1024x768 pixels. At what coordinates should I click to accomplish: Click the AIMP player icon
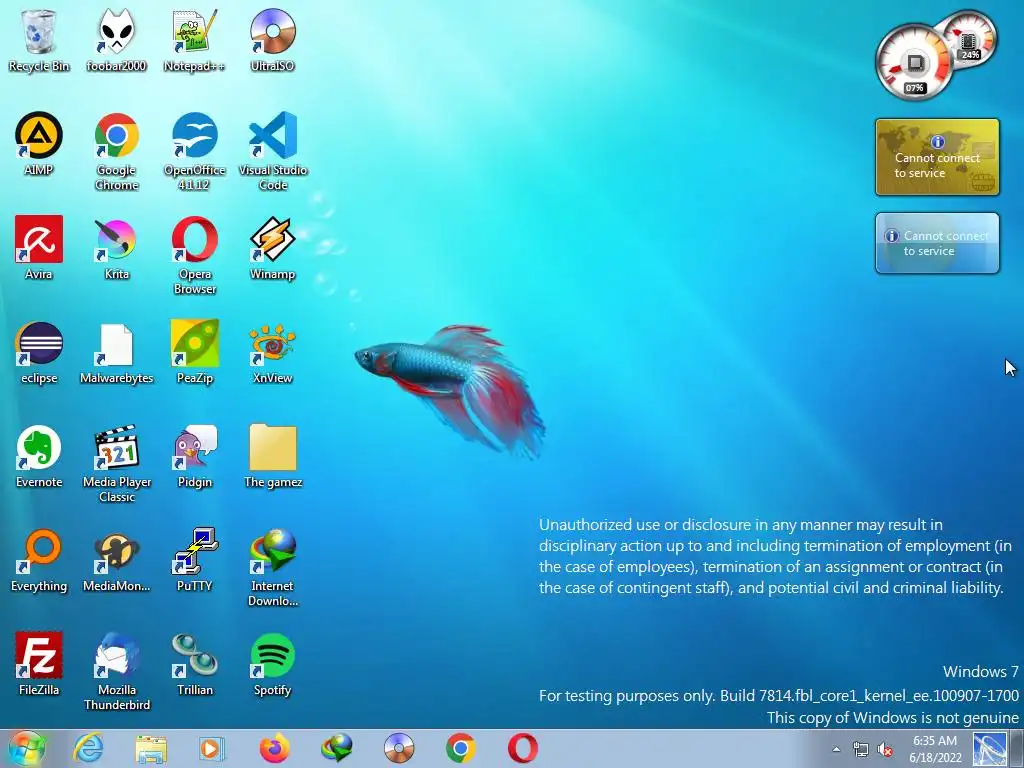pos(39,144)
